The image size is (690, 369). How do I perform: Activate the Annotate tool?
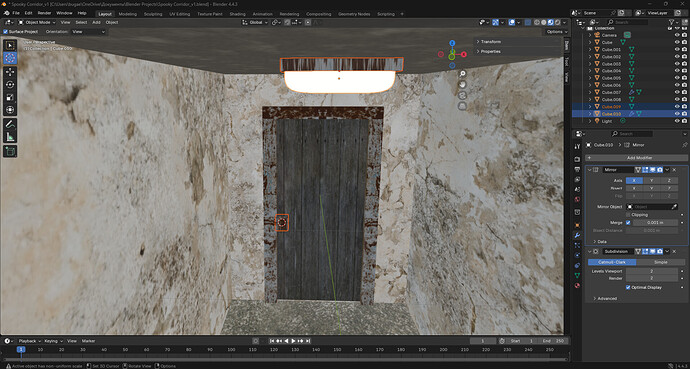[11, 124]
